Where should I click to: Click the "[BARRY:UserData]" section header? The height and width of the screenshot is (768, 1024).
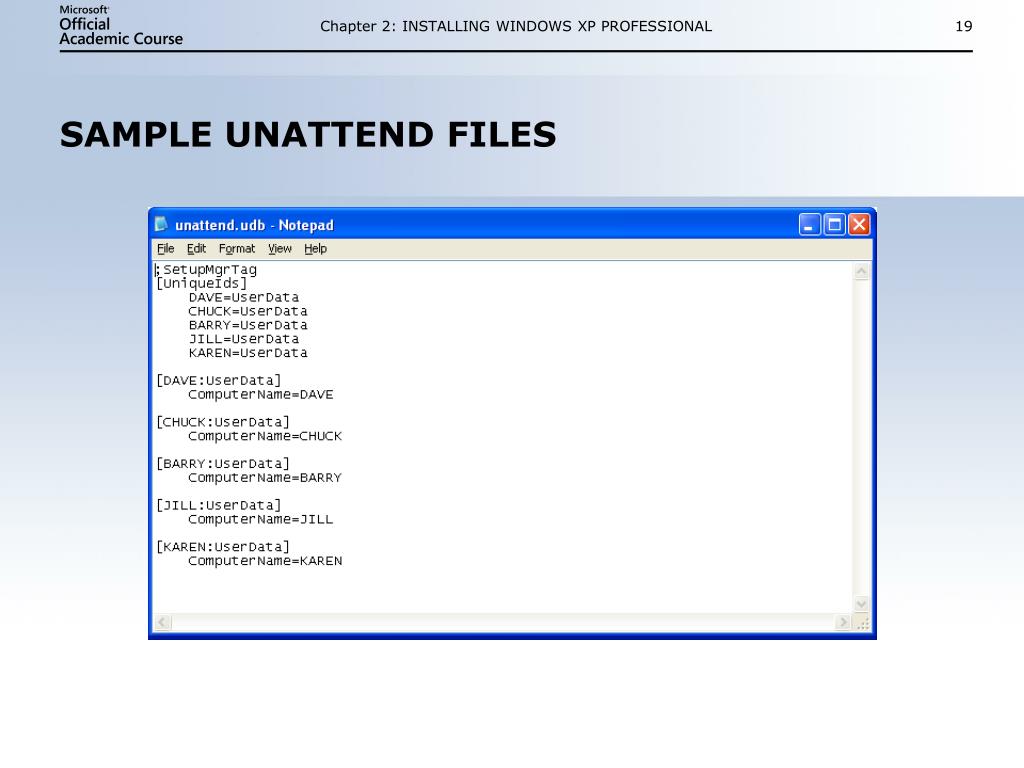pyautogui.click(x=223, y=464)
